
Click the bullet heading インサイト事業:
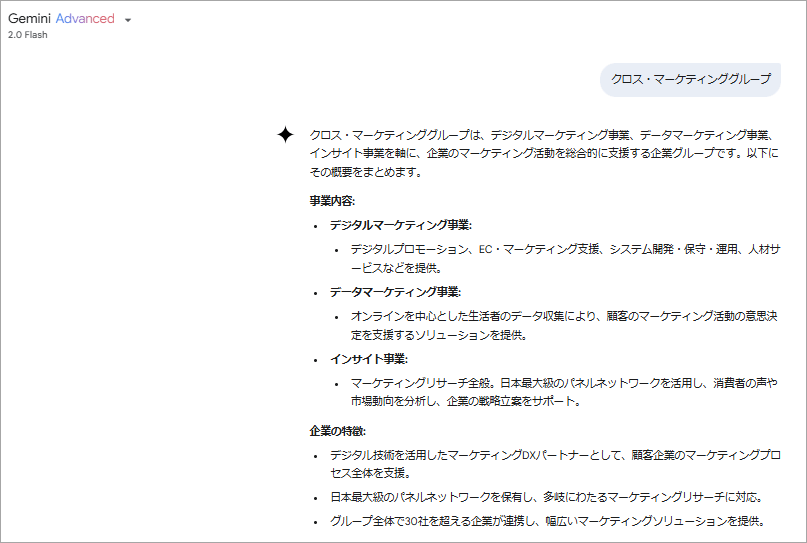[x=369, y=359]
